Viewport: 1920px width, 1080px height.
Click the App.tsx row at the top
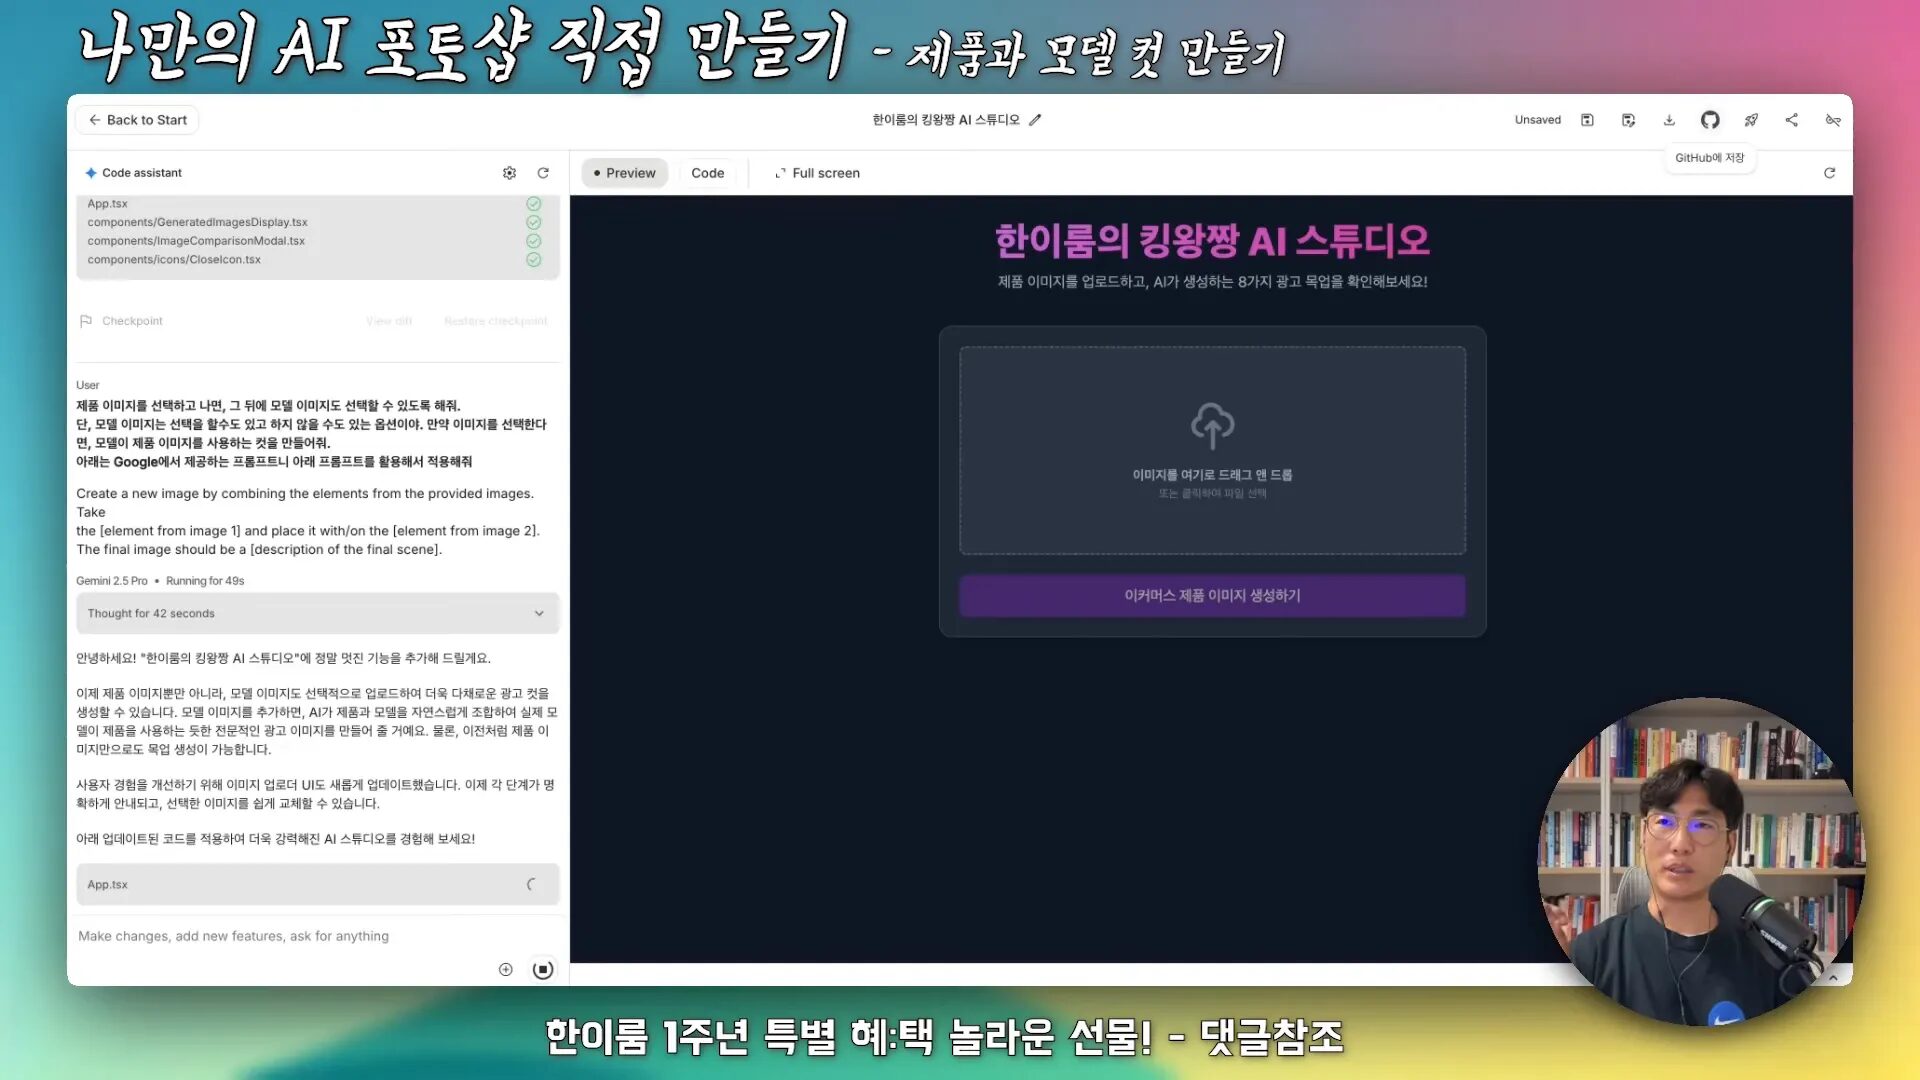coord(318,204)
